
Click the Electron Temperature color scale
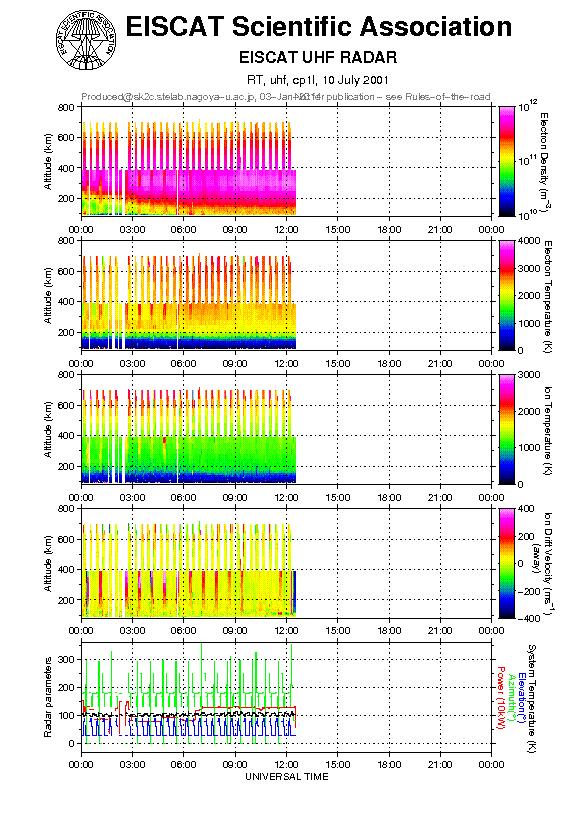point(507,295)
